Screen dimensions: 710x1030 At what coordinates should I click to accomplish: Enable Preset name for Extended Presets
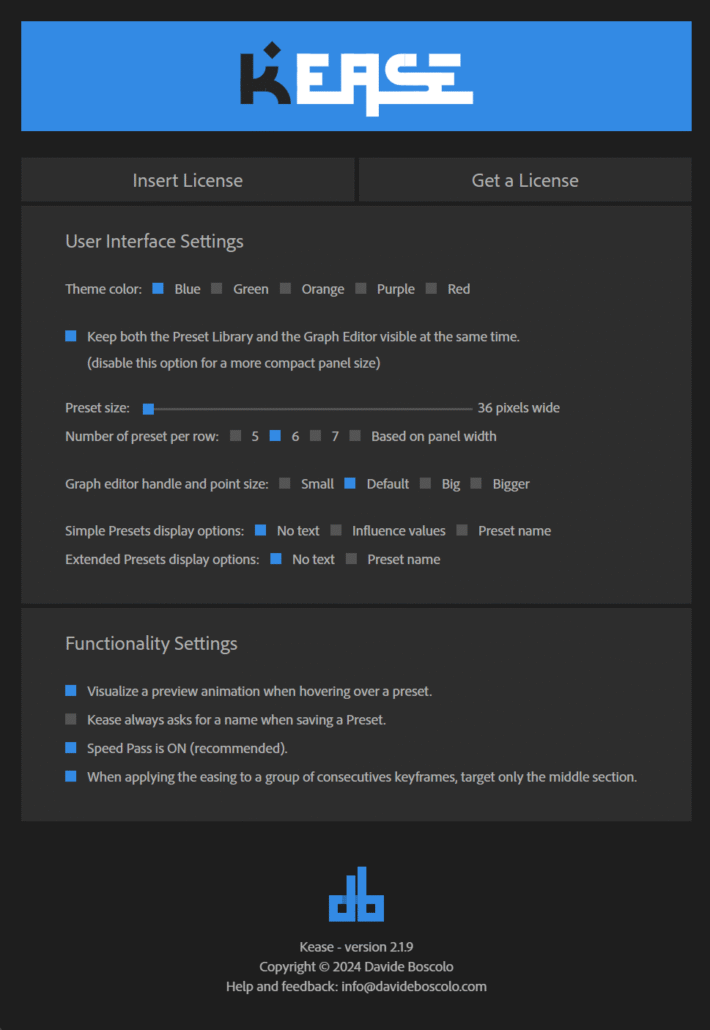[x=352, y=559]
